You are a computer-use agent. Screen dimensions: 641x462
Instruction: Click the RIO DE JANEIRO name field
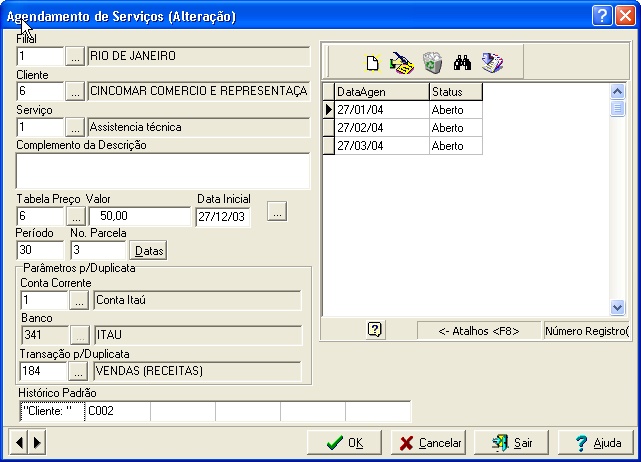(x=199, y=56)
